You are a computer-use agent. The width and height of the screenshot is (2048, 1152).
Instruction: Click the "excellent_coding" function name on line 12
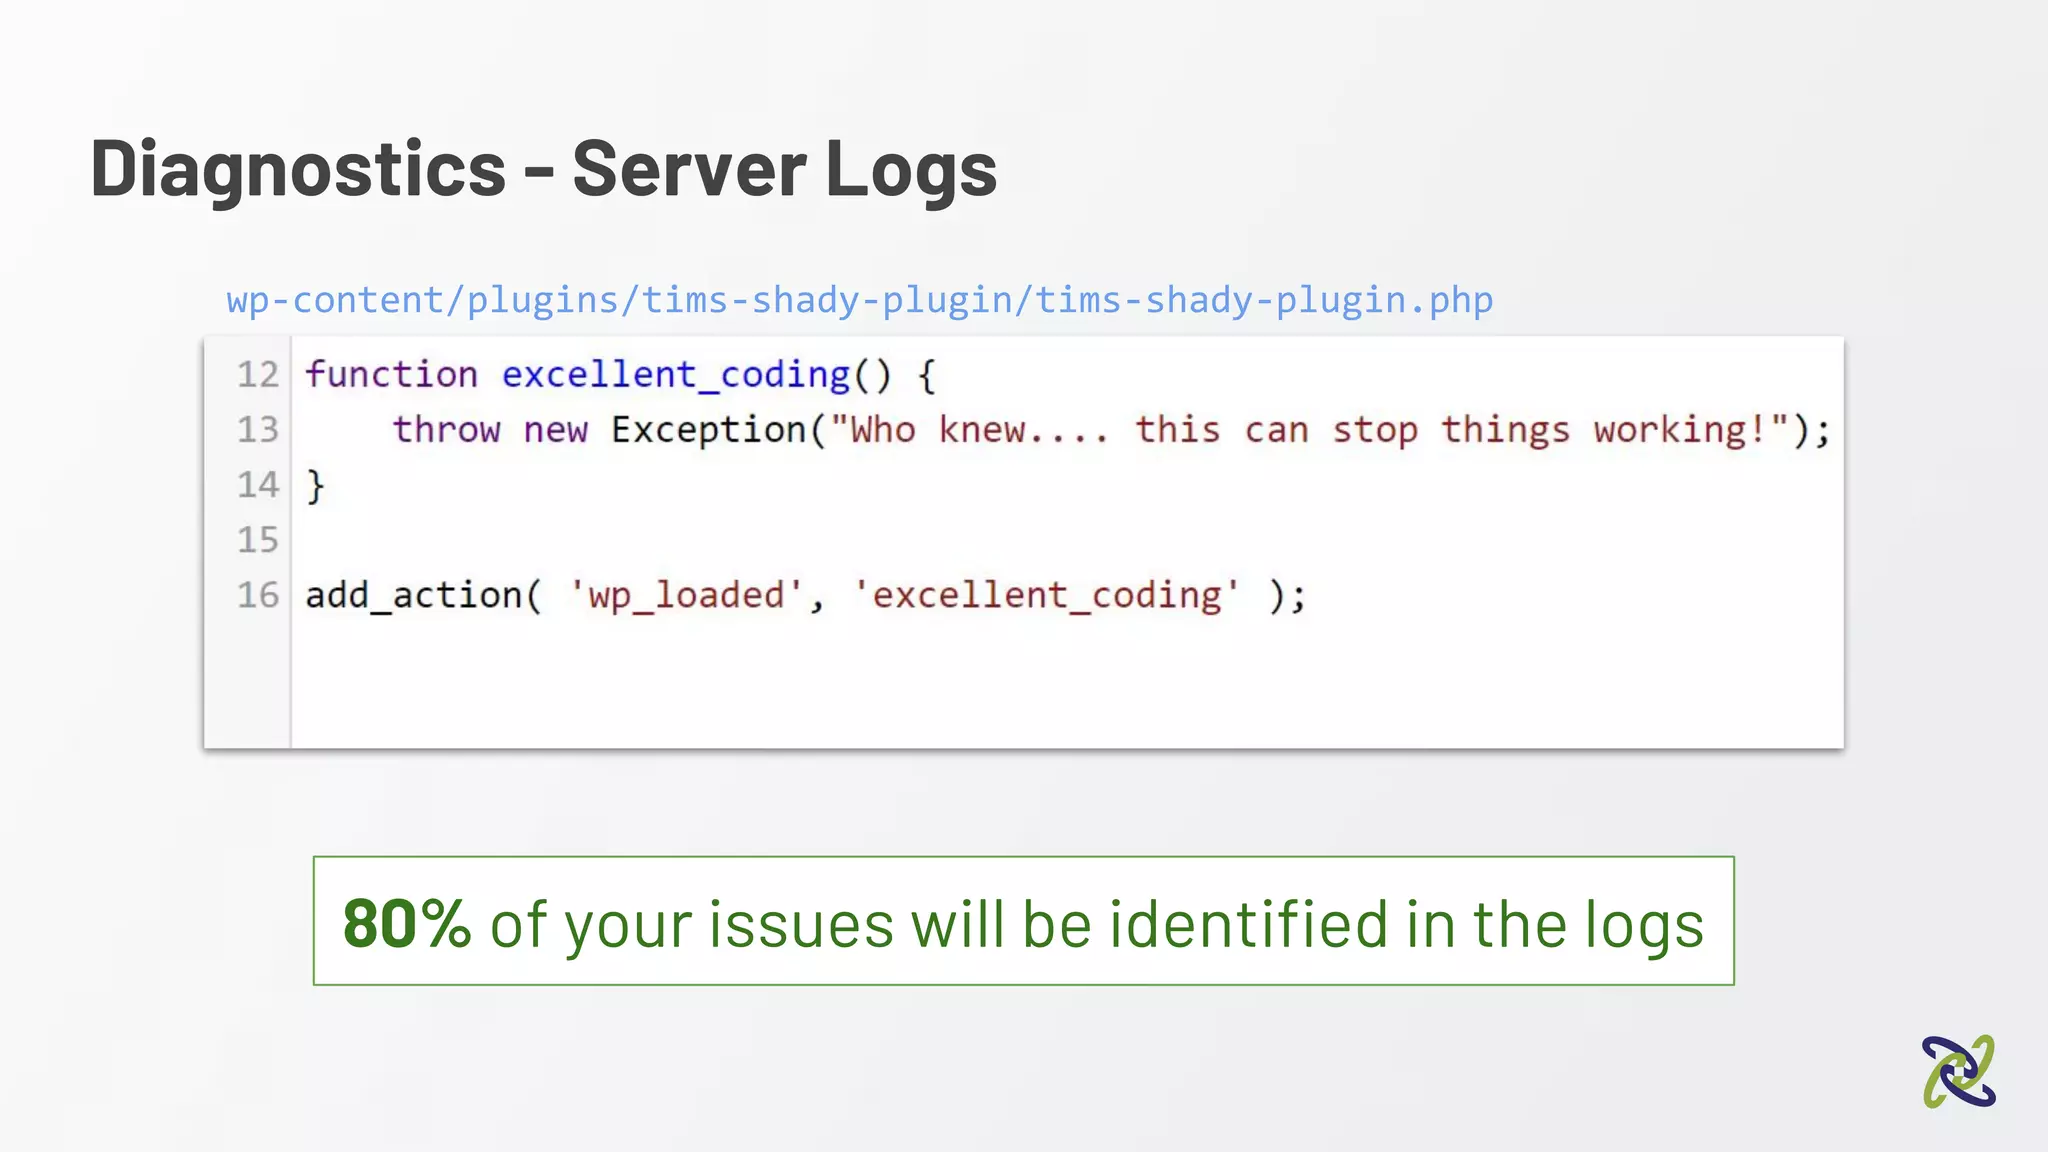[676, 376]
